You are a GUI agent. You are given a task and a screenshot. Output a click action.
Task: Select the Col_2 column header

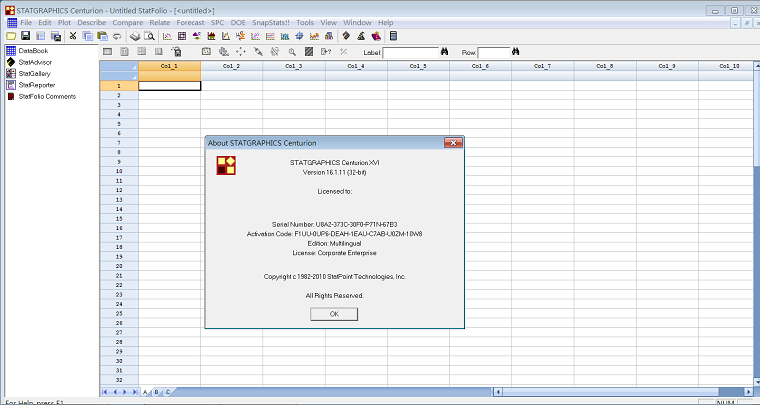232,66
